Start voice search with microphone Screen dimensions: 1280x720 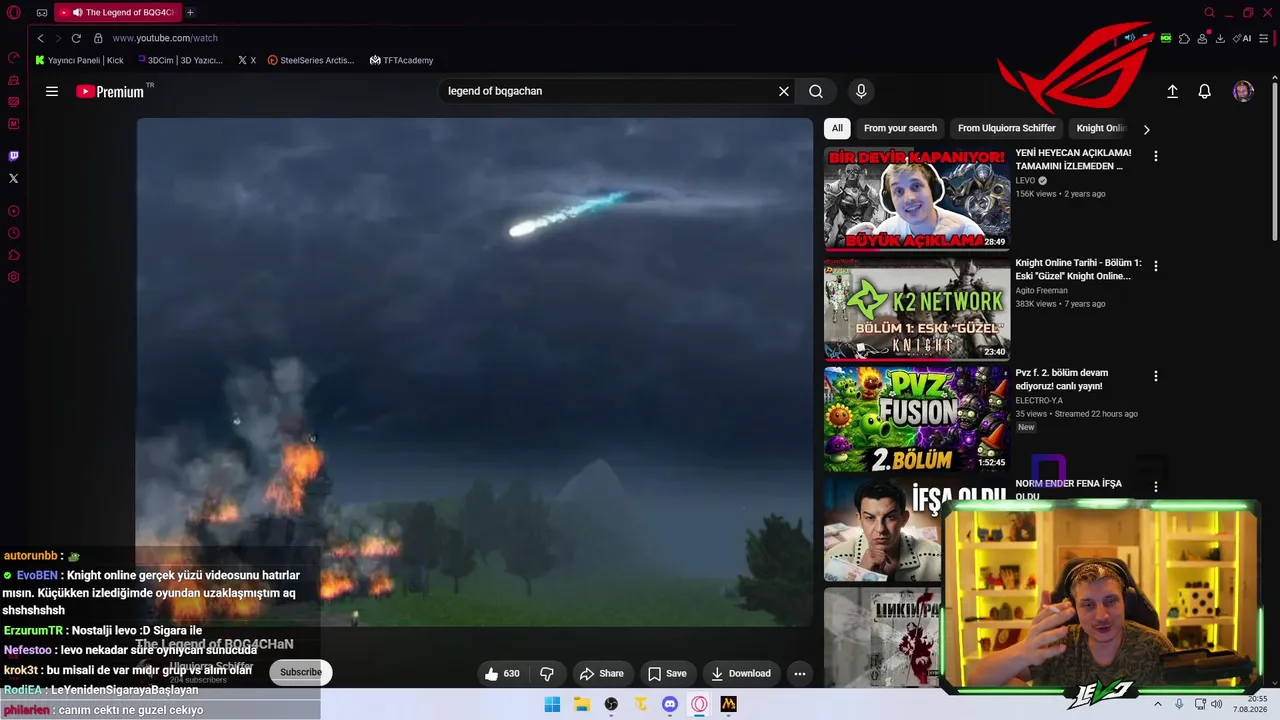click(x=861, y=91)
